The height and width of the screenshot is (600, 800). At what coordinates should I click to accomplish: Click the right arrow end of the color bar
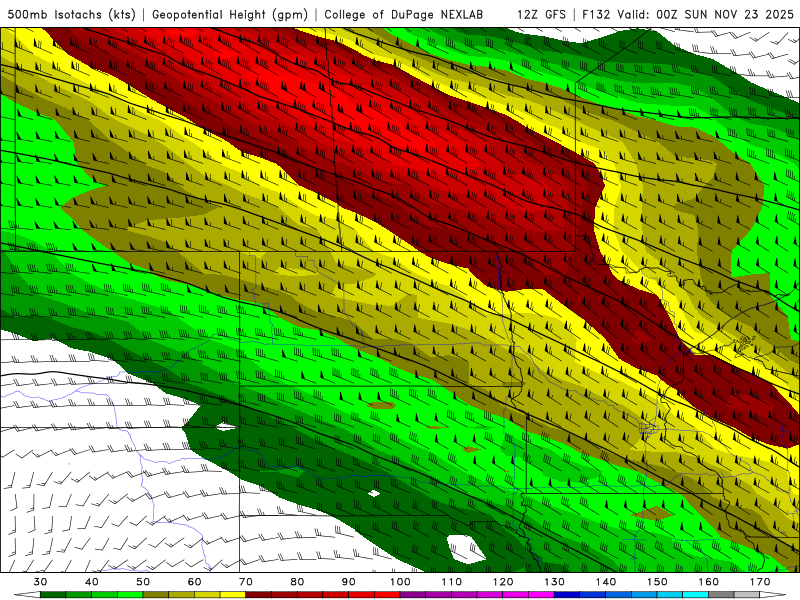[x=774, y=595]
